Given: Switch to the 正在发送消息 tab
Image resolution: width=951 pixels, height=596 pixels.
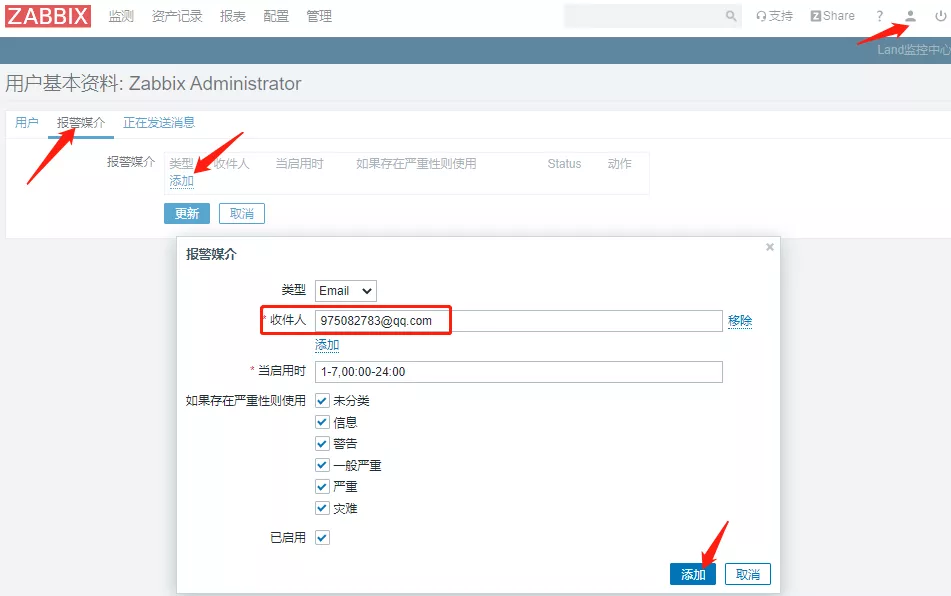Looking at the screenshot, I should [x=159, y=123].
